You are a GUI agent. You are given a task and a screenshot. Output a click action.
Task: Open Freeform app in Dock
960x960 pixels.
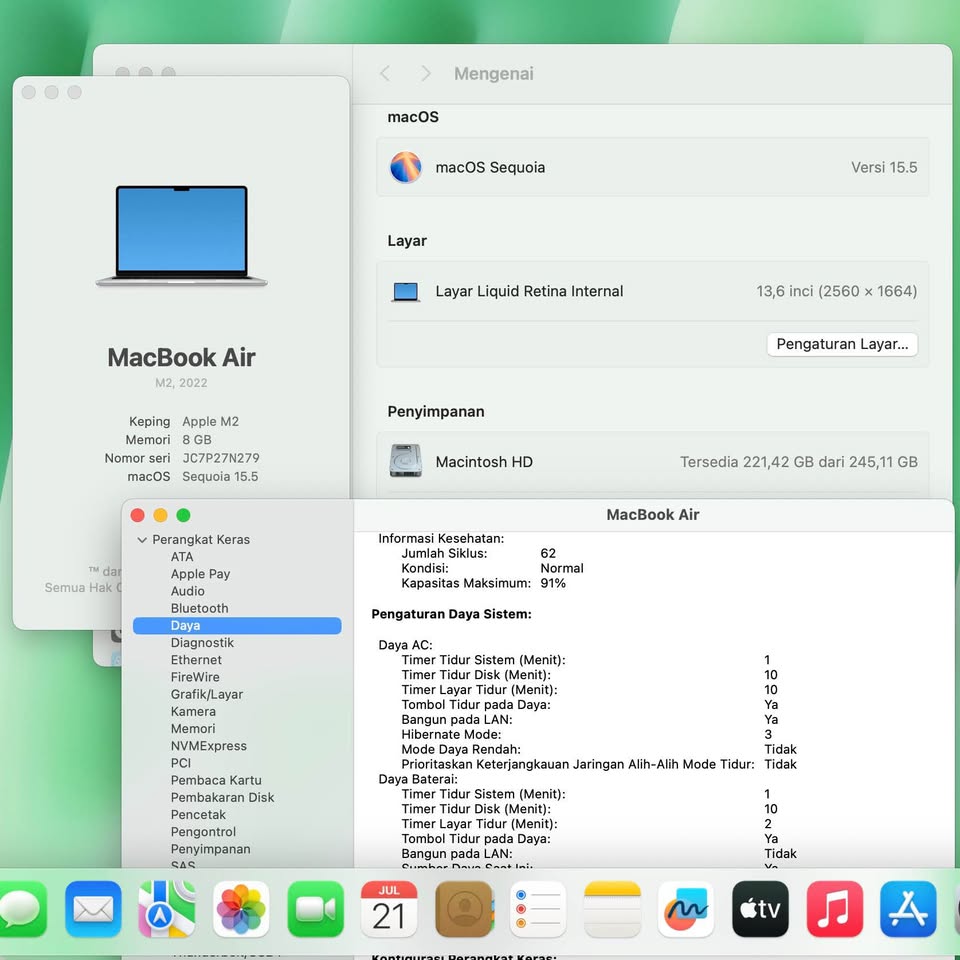point(686,909)
